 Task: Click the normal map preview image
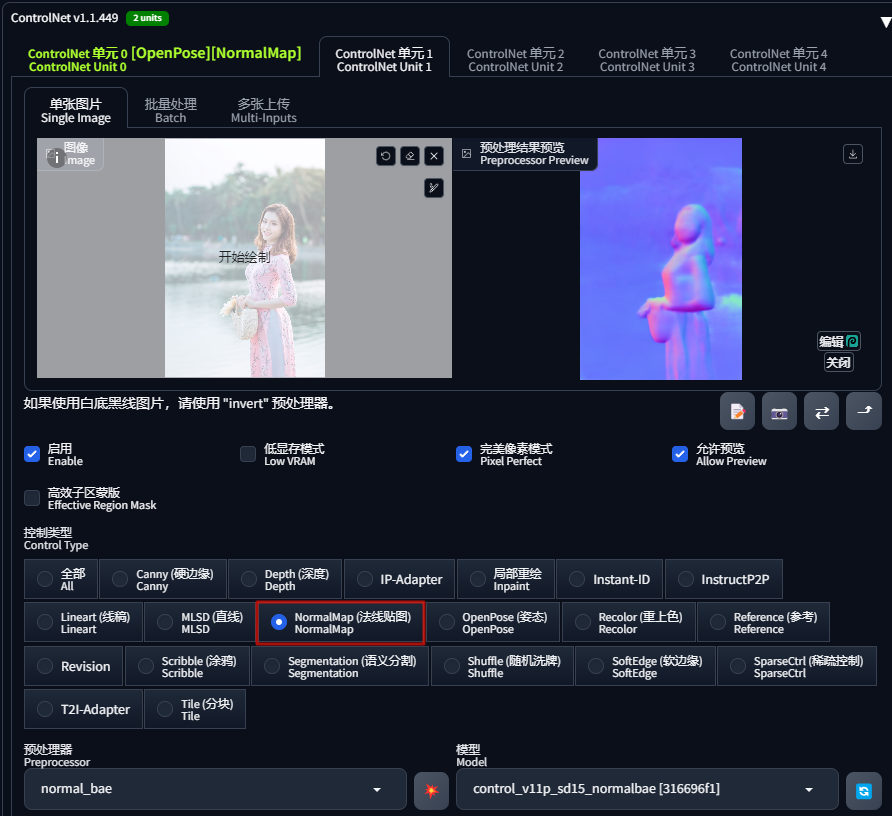(x=660, y=259)
